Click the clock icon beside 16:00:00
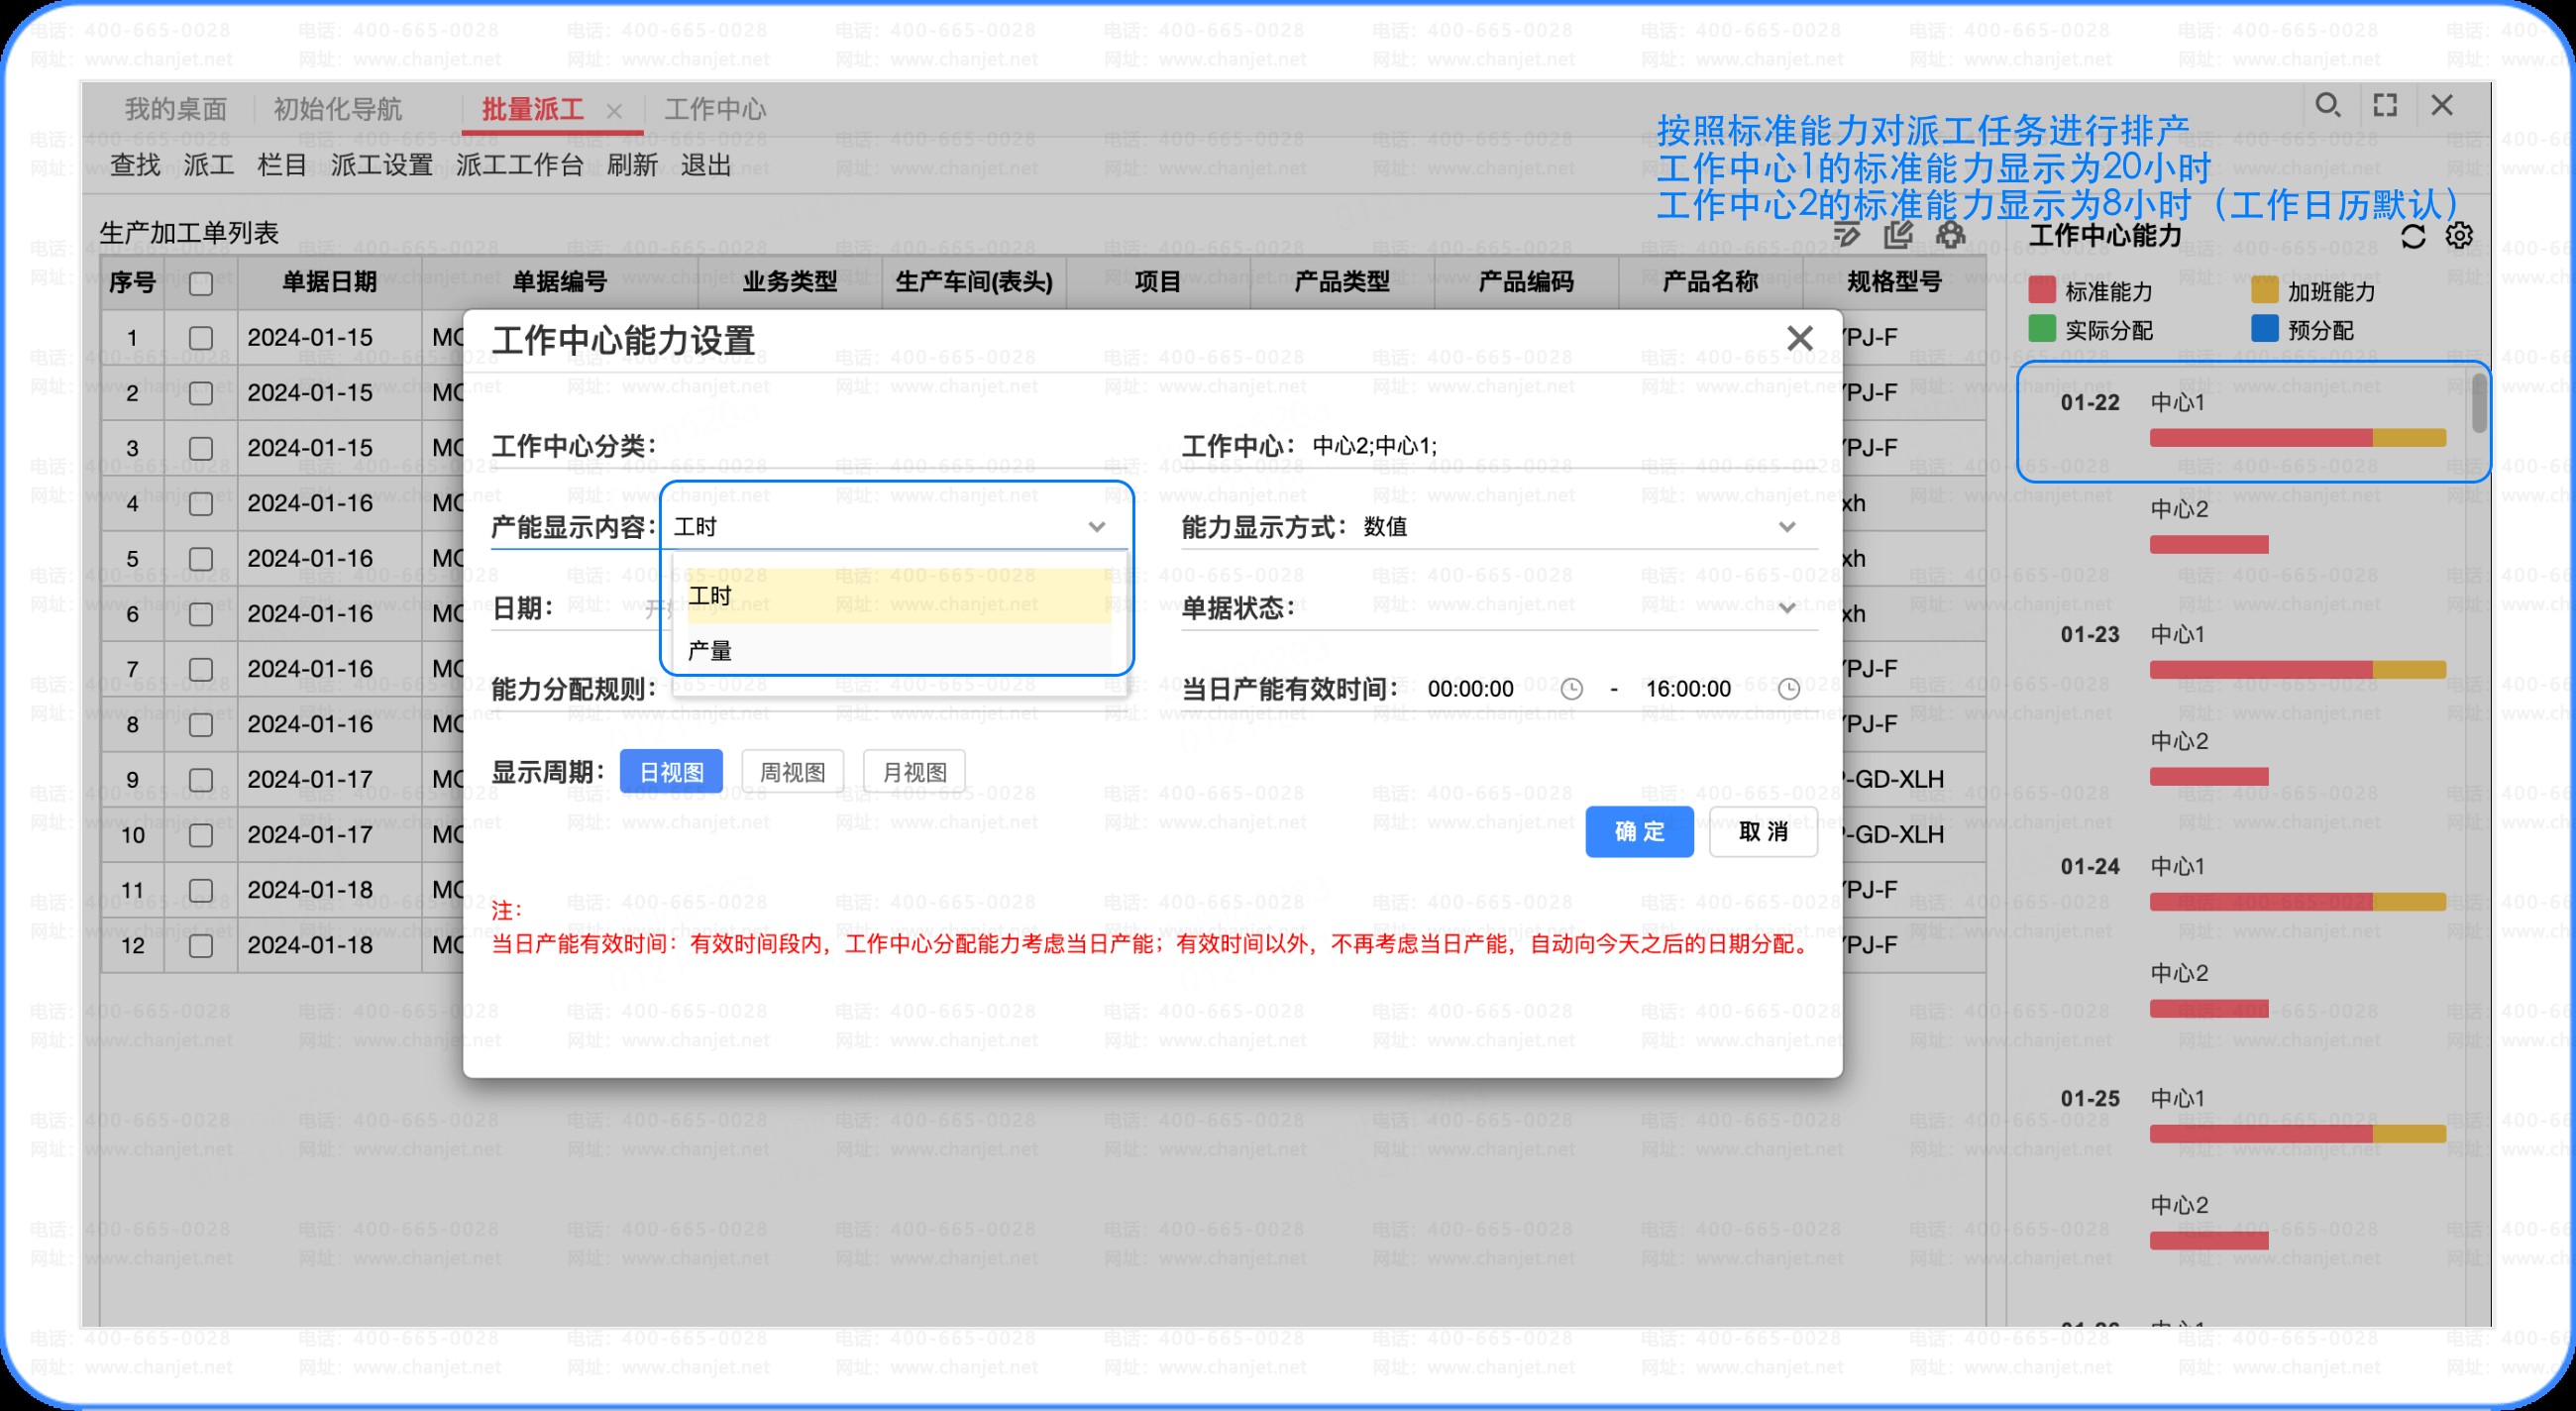This screenshot has height=1411, width=2576. (x=1789, y=689)
